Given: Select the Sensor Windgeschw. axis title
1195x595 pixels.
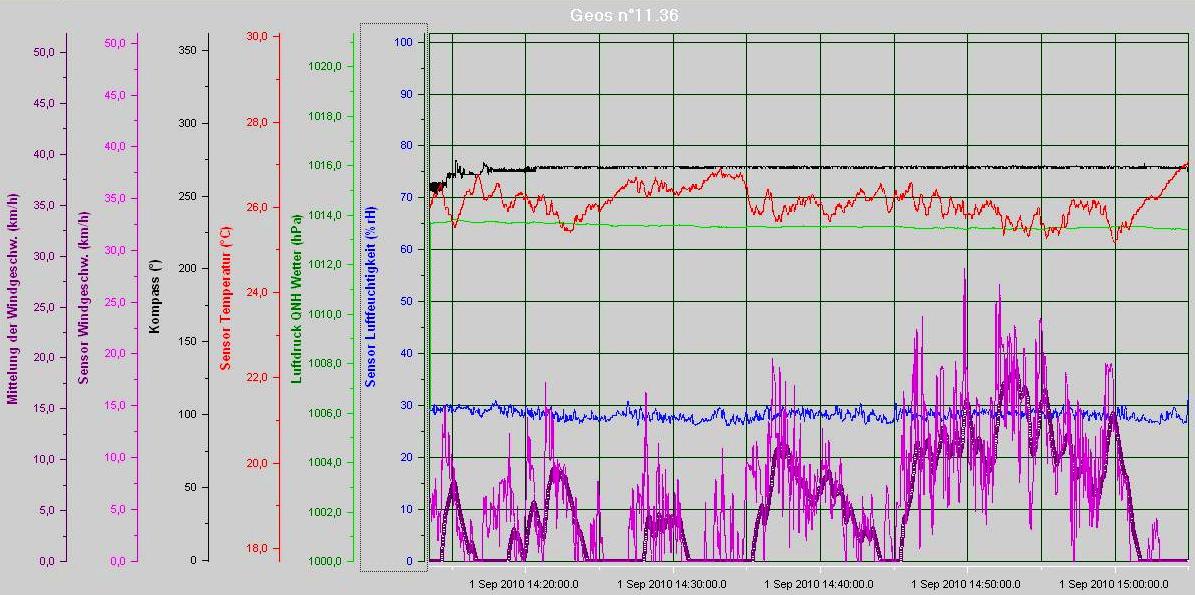Looking at the screenshot, I should (84, 298).
